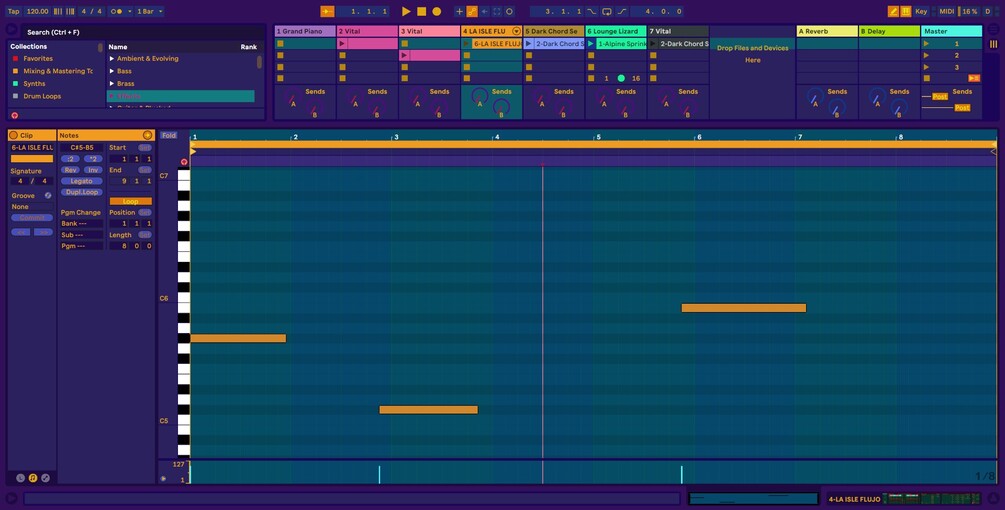
Task: Select the A Reverb return track header
Action: pos(827,31)
